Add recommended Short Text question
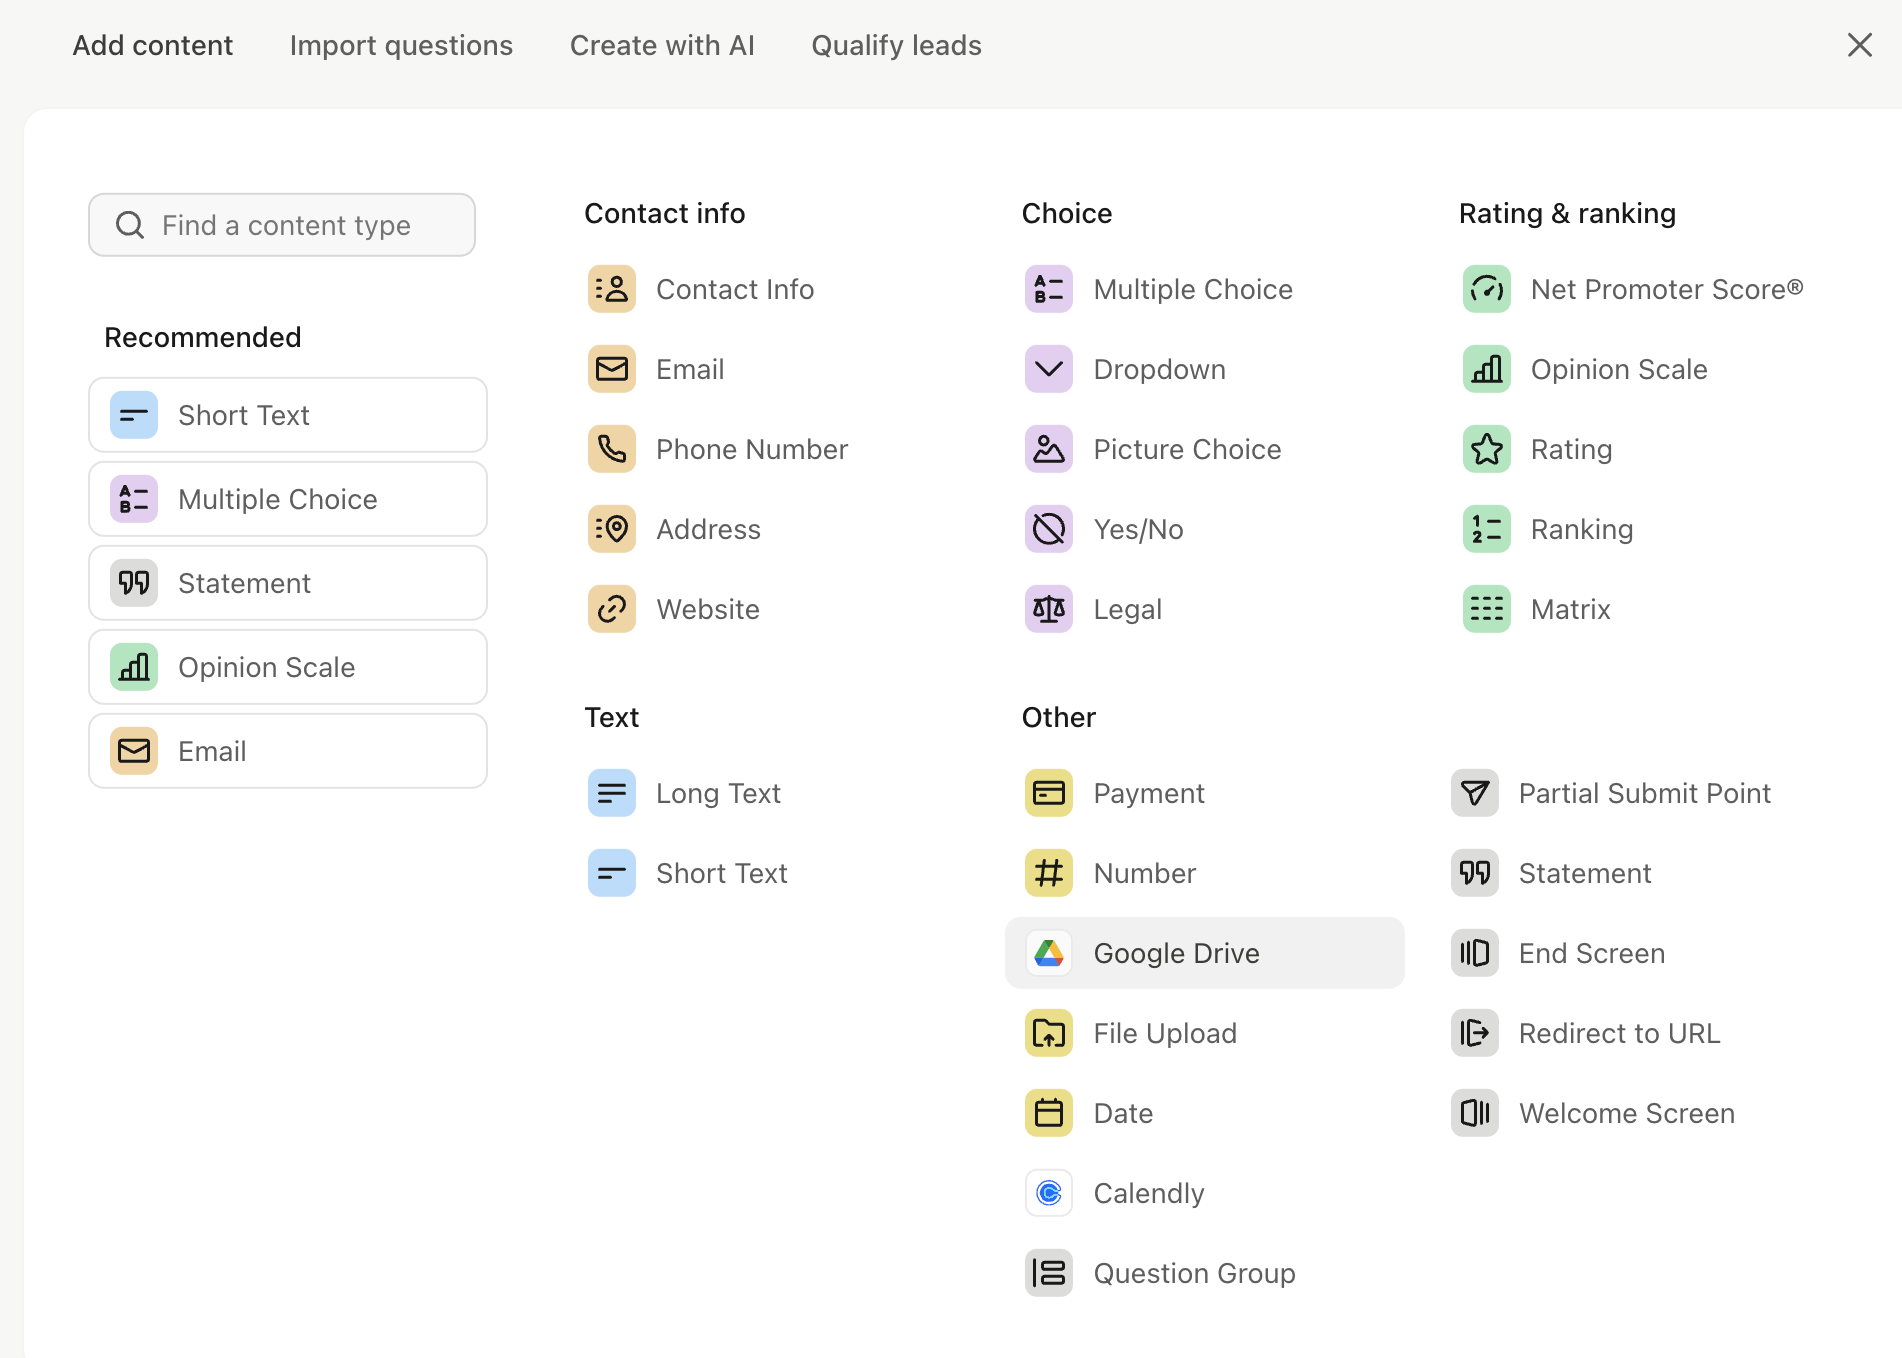 (x=288, y=415)
